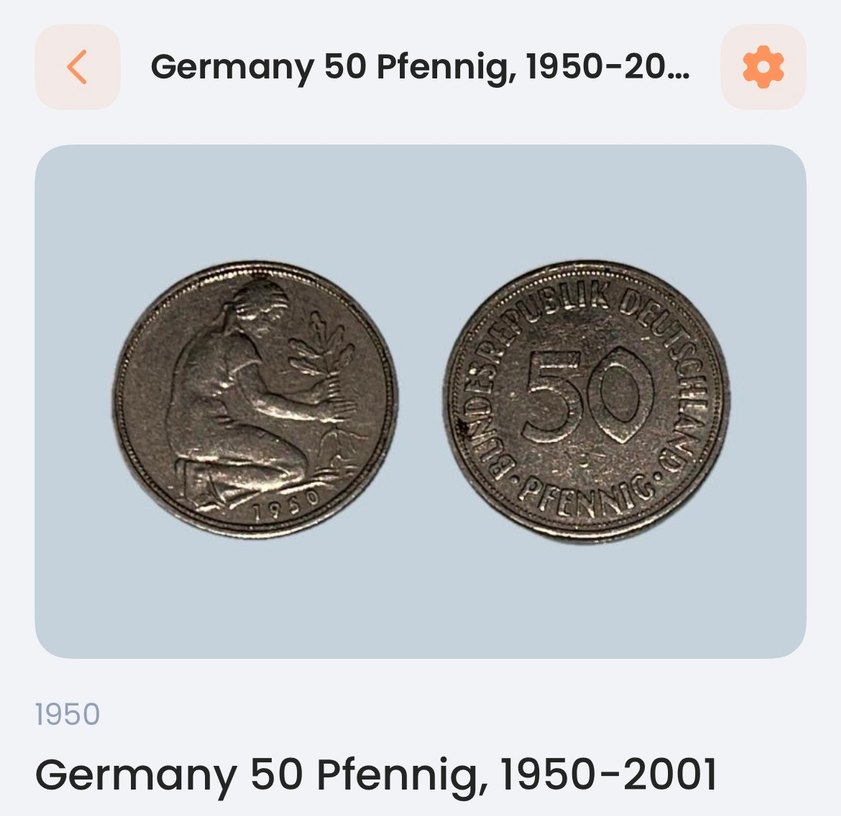Viewport: 841px width, 816px height.
Task: Open settings with the orange gear icon
Action: tap(763, 67)
